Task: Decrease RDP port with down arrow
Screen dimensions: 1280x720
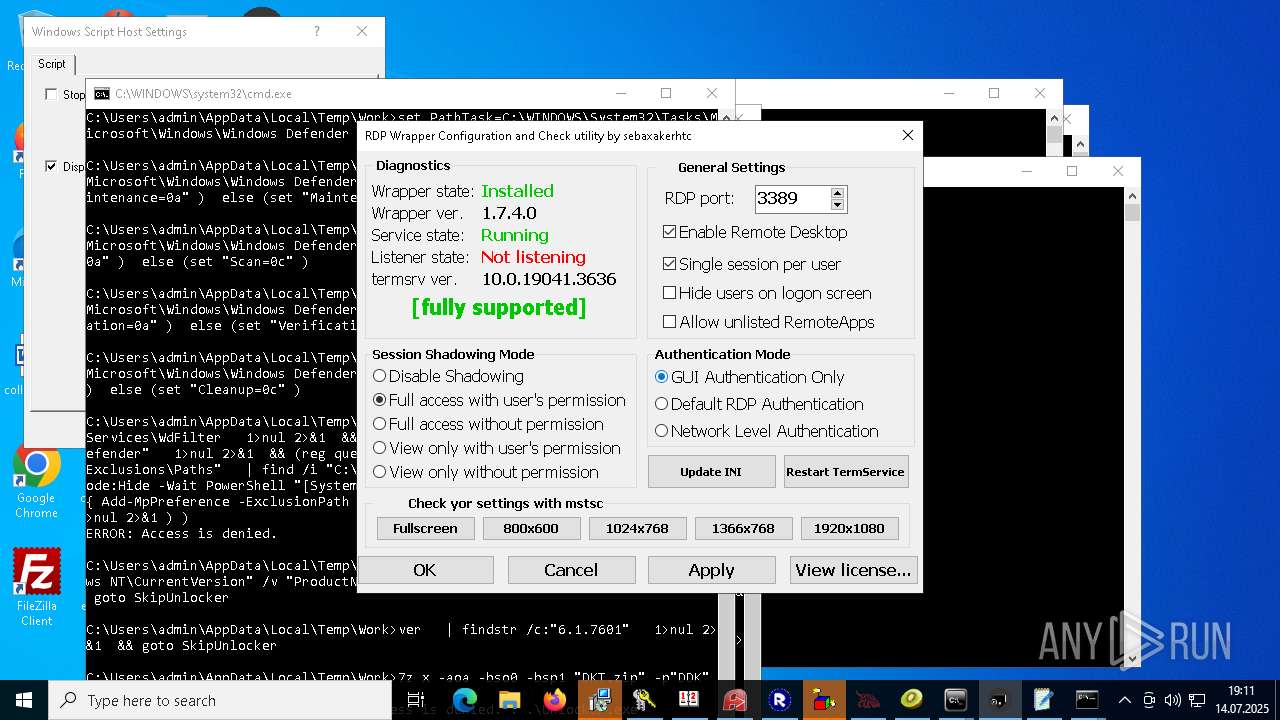Action: (x=838, y=204)
